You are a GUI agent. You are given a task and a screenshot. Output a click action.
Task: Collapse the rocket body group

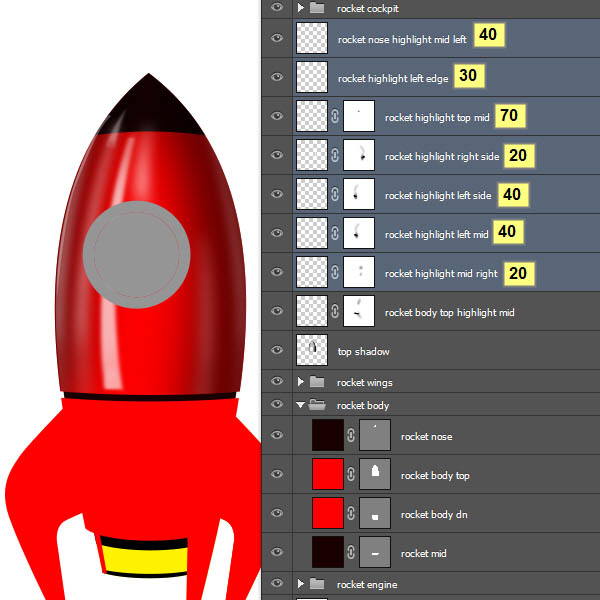[301, 405]
